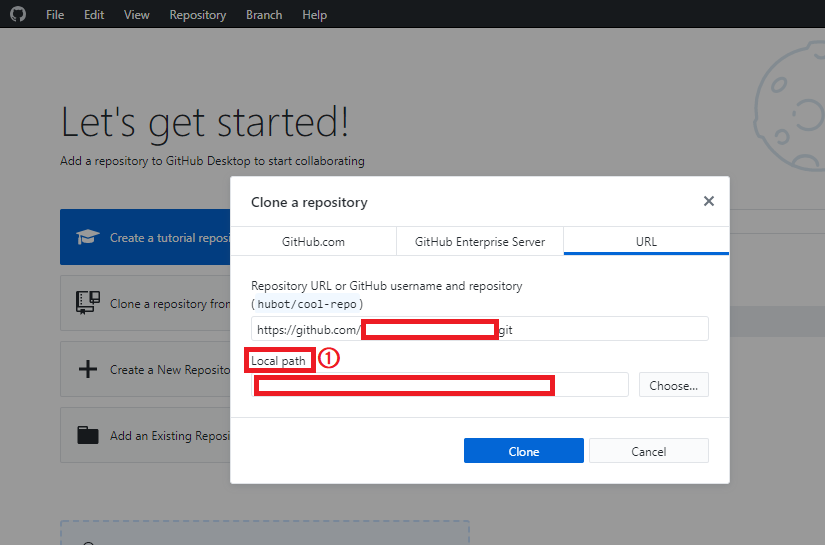
Task: Click the Add a repository to GitHub Desktop subtitle
Action: coord(212,161)
